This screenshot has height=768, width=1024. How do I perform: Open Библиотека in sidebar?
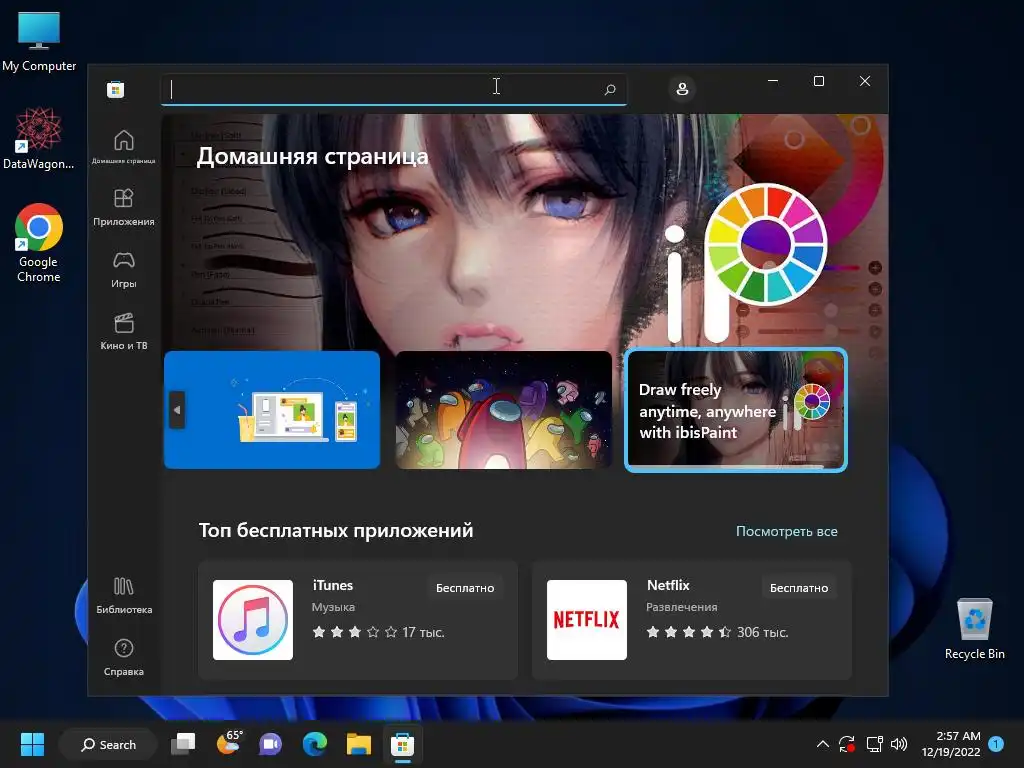(123, 595)
